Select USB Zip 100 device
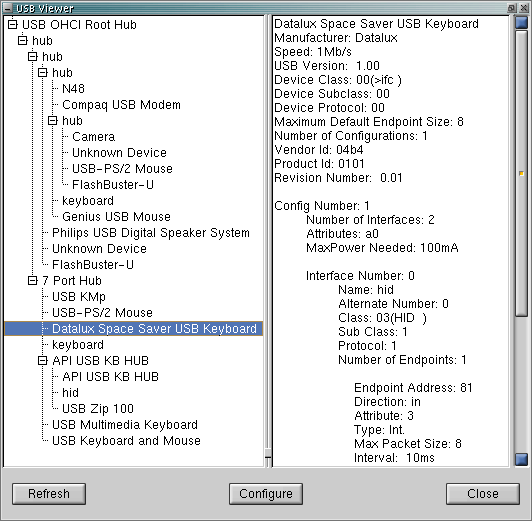Viewport: 532px width, 521px height. pos(98,409)
